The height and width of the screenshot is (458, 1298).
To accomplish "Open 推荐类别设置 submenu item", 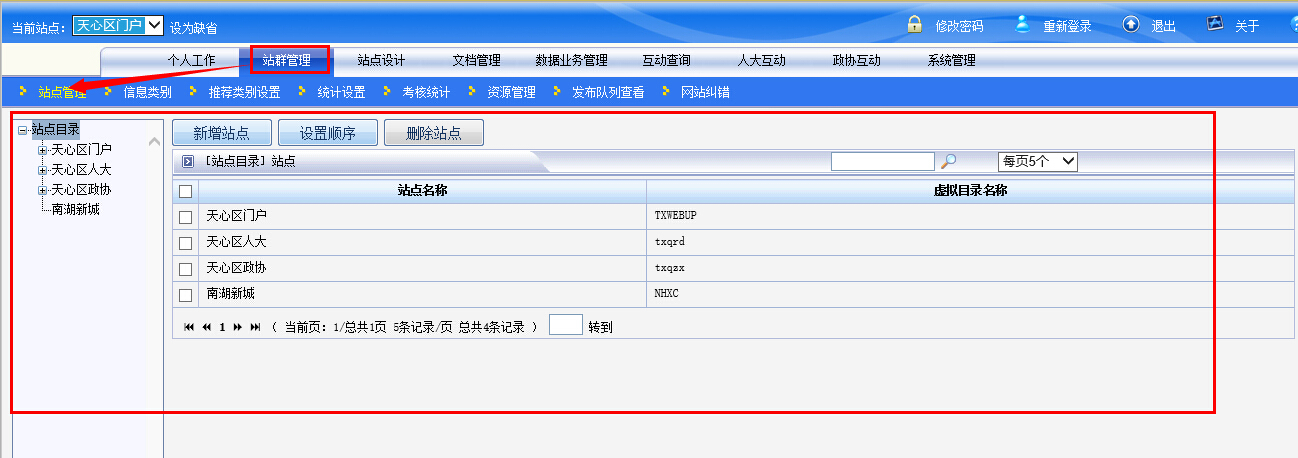I will point(244,92).
